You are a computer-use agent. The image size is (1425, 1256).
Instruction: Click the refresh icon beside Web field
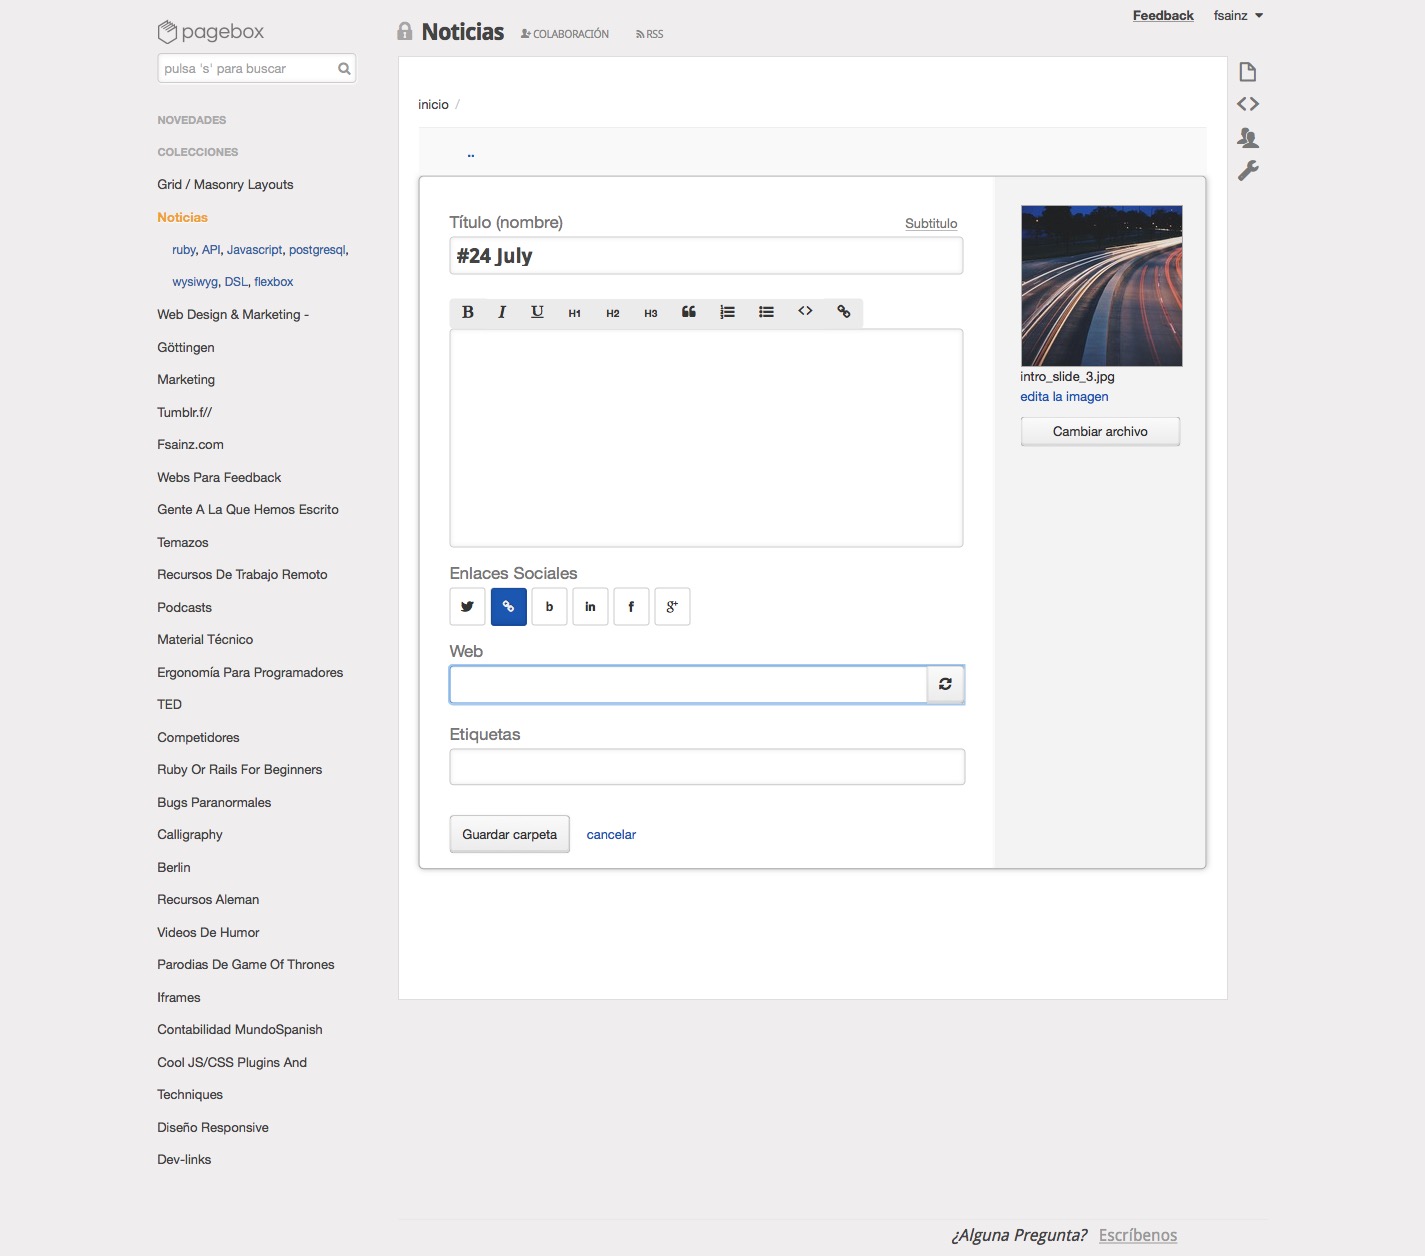[945, 684]
